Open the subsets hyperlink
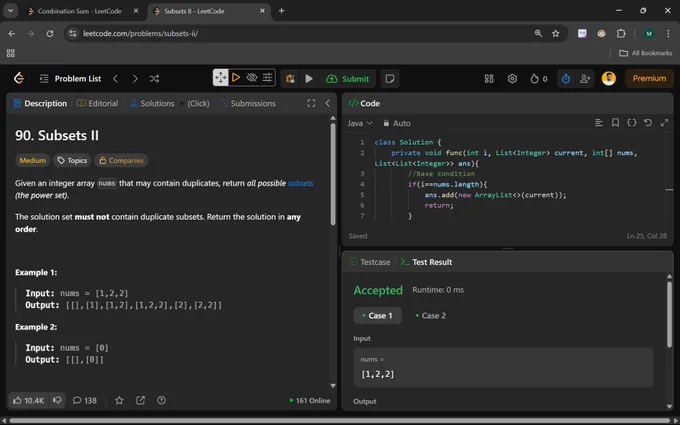Screen dimensions: 680x425 point(300,183)
